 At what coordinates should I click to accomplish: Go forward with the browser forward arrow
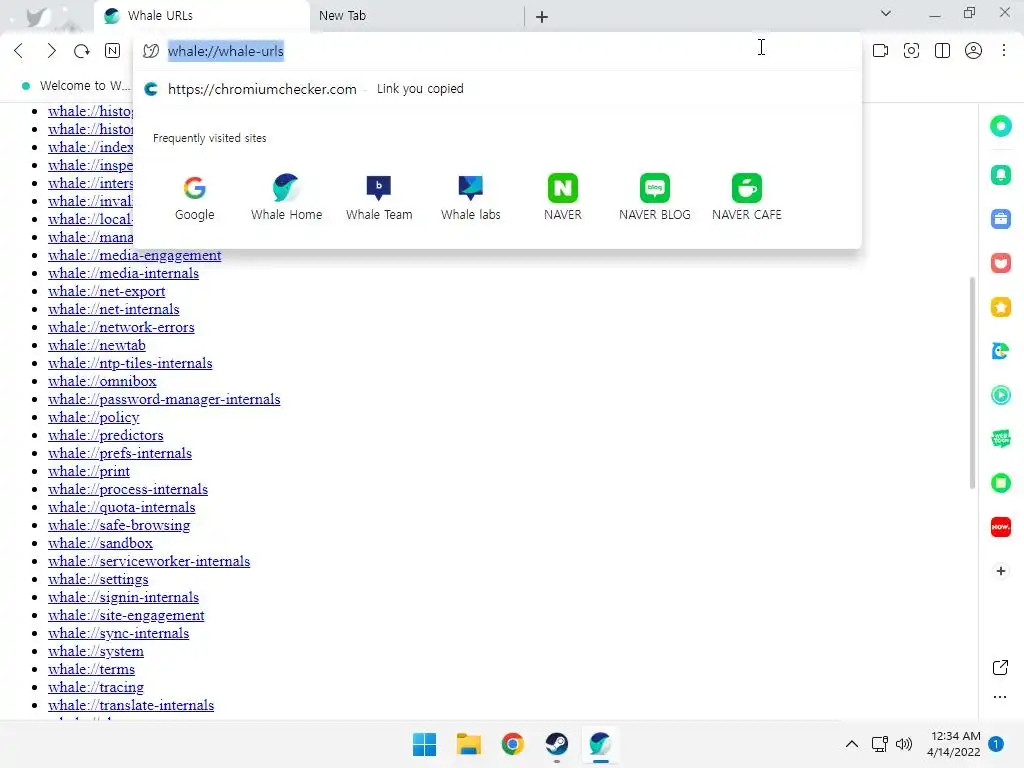pos(51,51)
